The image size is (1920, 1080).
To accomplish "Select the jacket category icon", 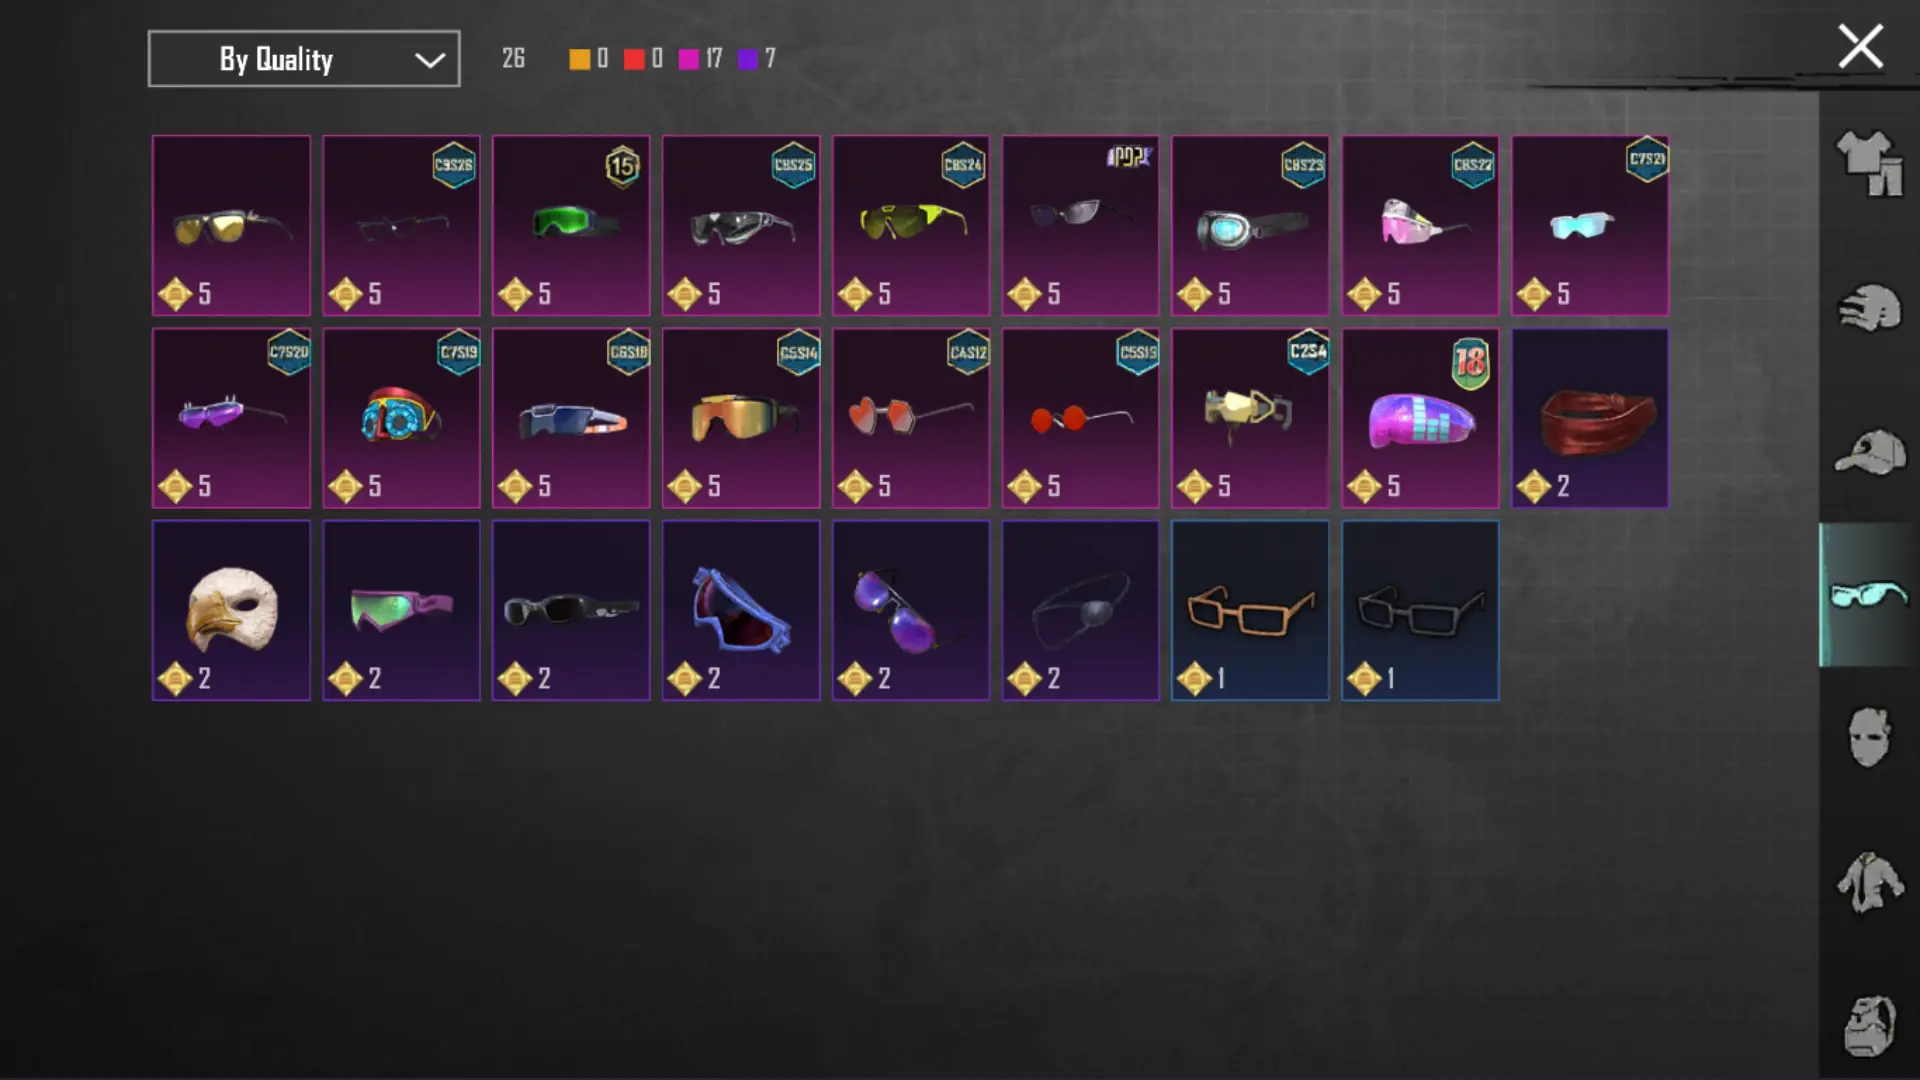I will click(x=1869, y=881).
